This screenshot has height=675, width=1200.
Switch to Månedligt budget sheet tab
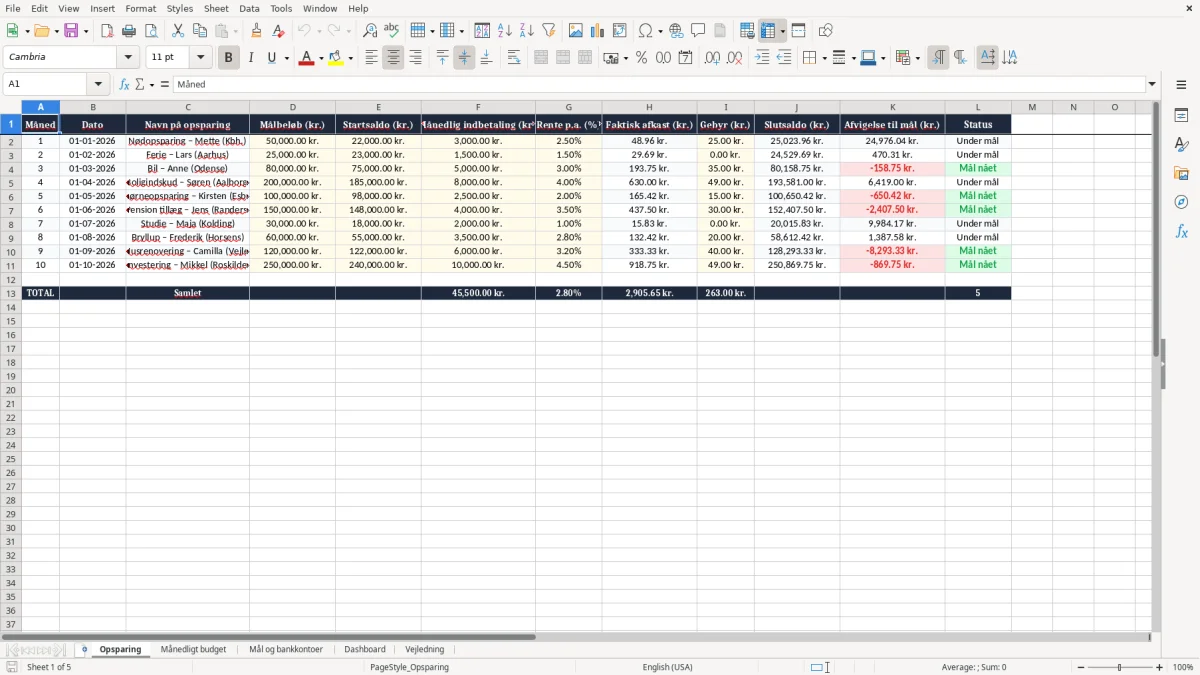coord(193,649)
